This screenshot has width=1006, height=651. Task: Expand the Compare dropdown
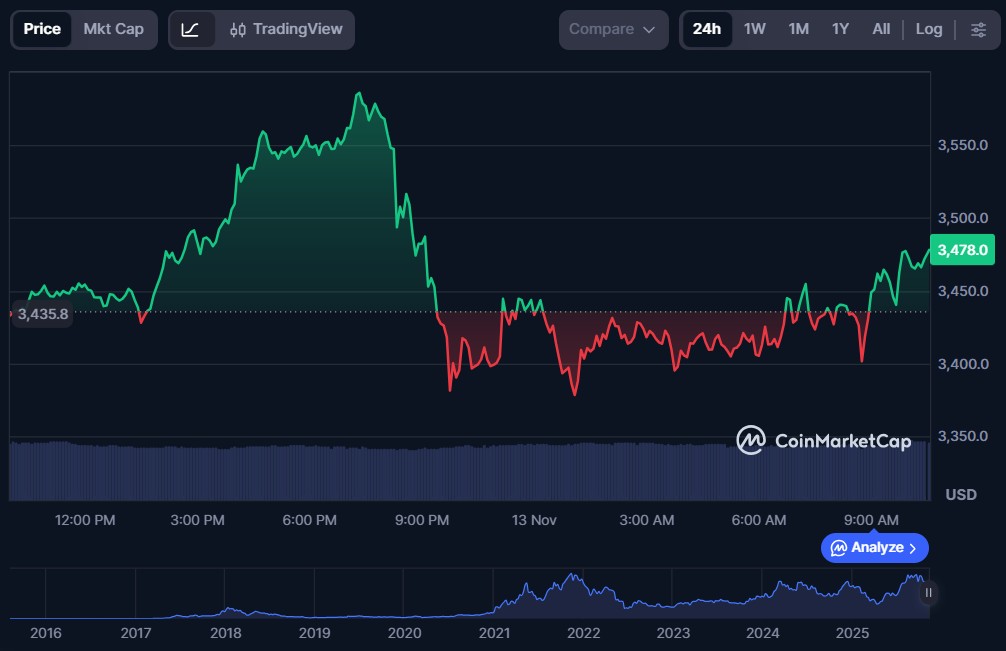tap(612, 30)
